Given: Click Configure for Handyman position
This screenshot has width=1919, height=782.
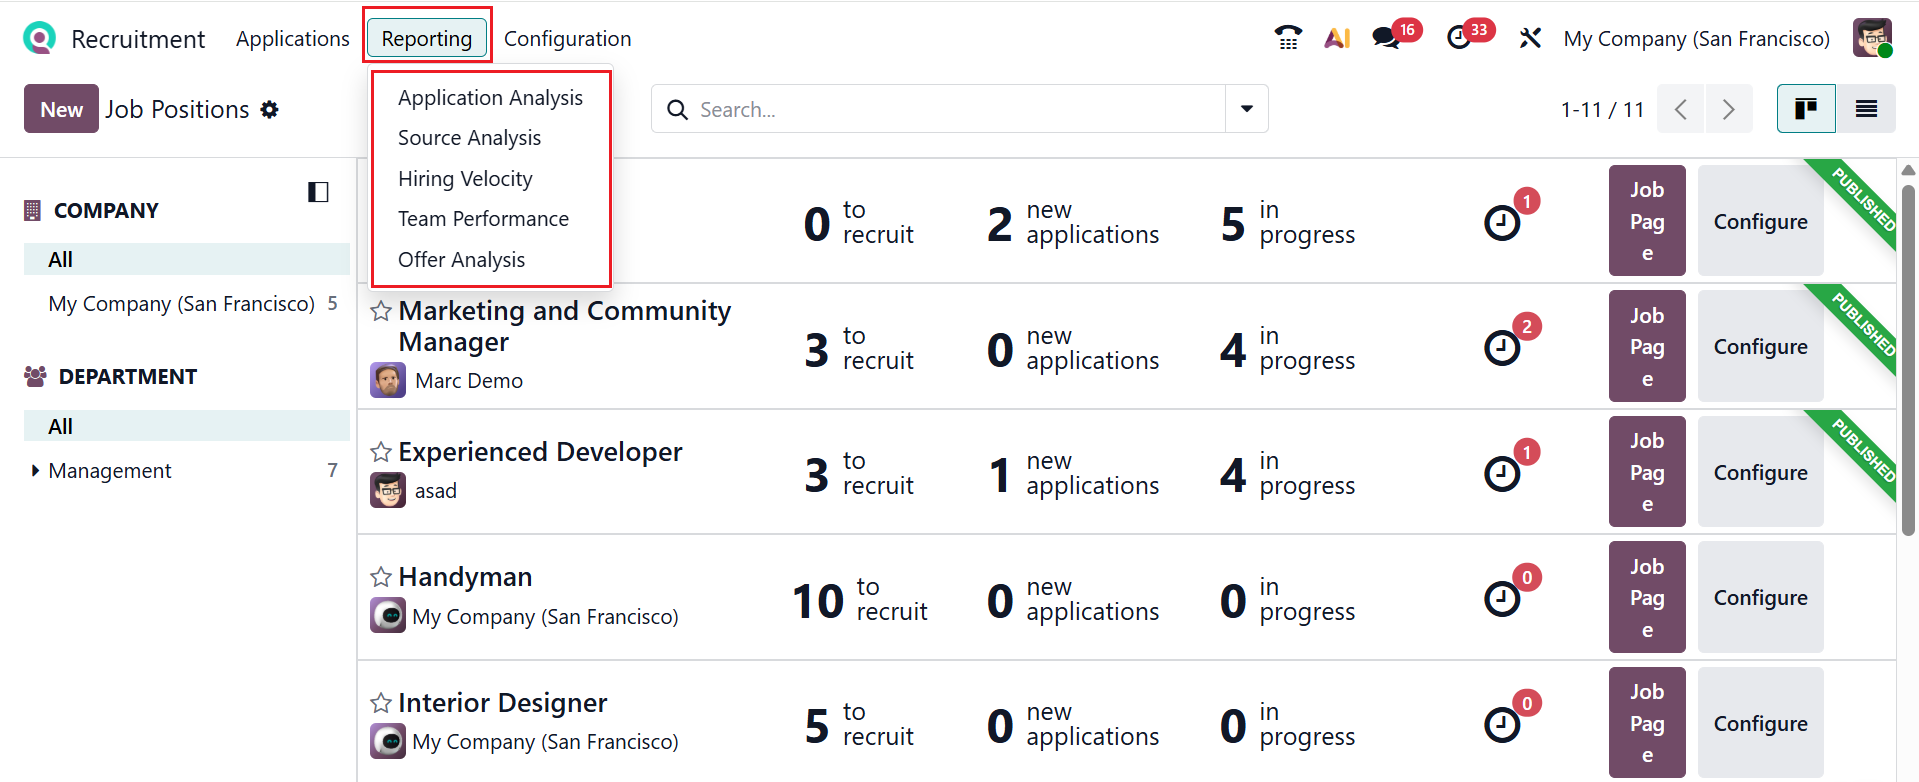Looking at the screenshot, I should coord(1760,598).
